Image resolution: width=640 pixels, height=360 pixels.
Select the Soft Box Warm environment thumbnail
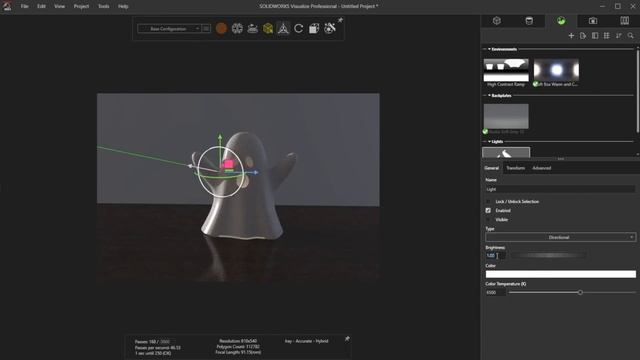point(556,70)
